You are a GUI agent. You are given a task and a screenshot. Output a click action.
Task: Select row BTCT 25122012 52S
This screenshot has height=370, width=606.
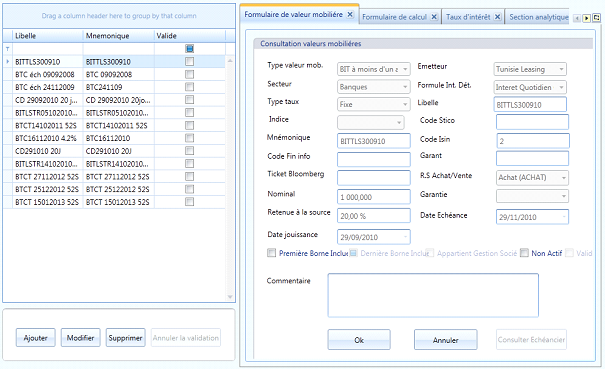tap(114, 189)
